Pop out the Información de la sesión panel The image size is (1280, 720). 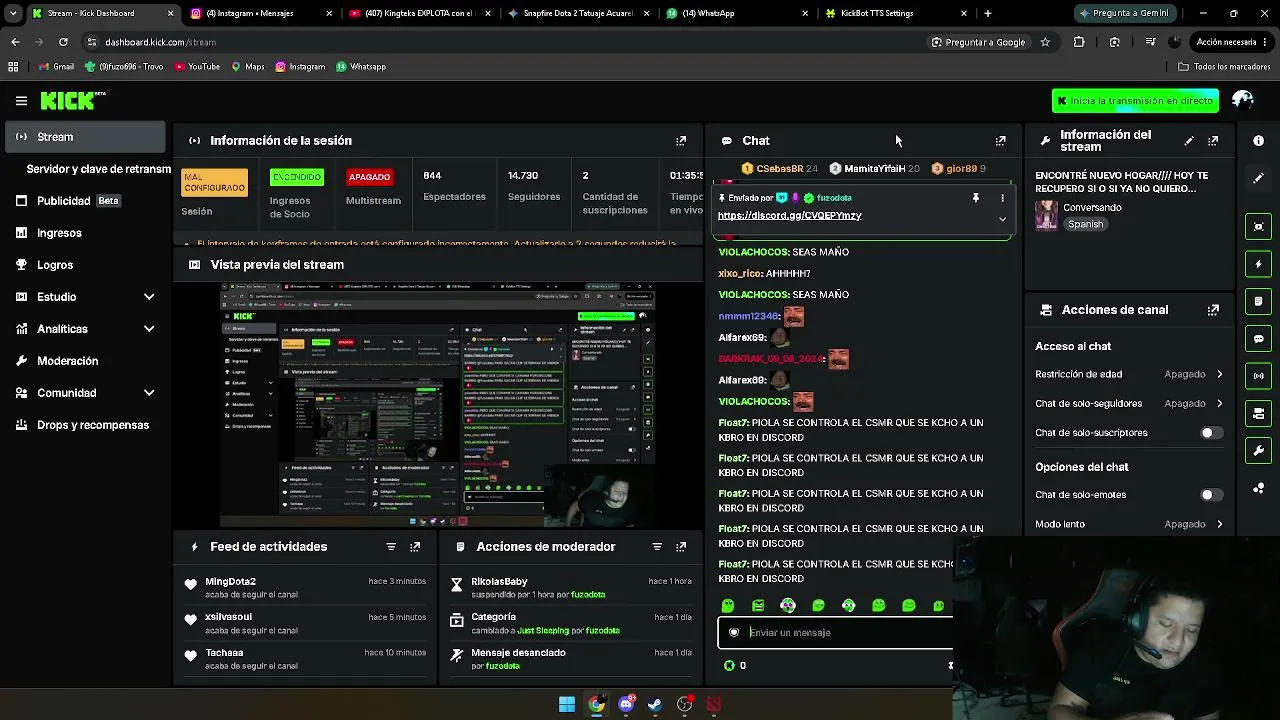(x=681, y=141)
